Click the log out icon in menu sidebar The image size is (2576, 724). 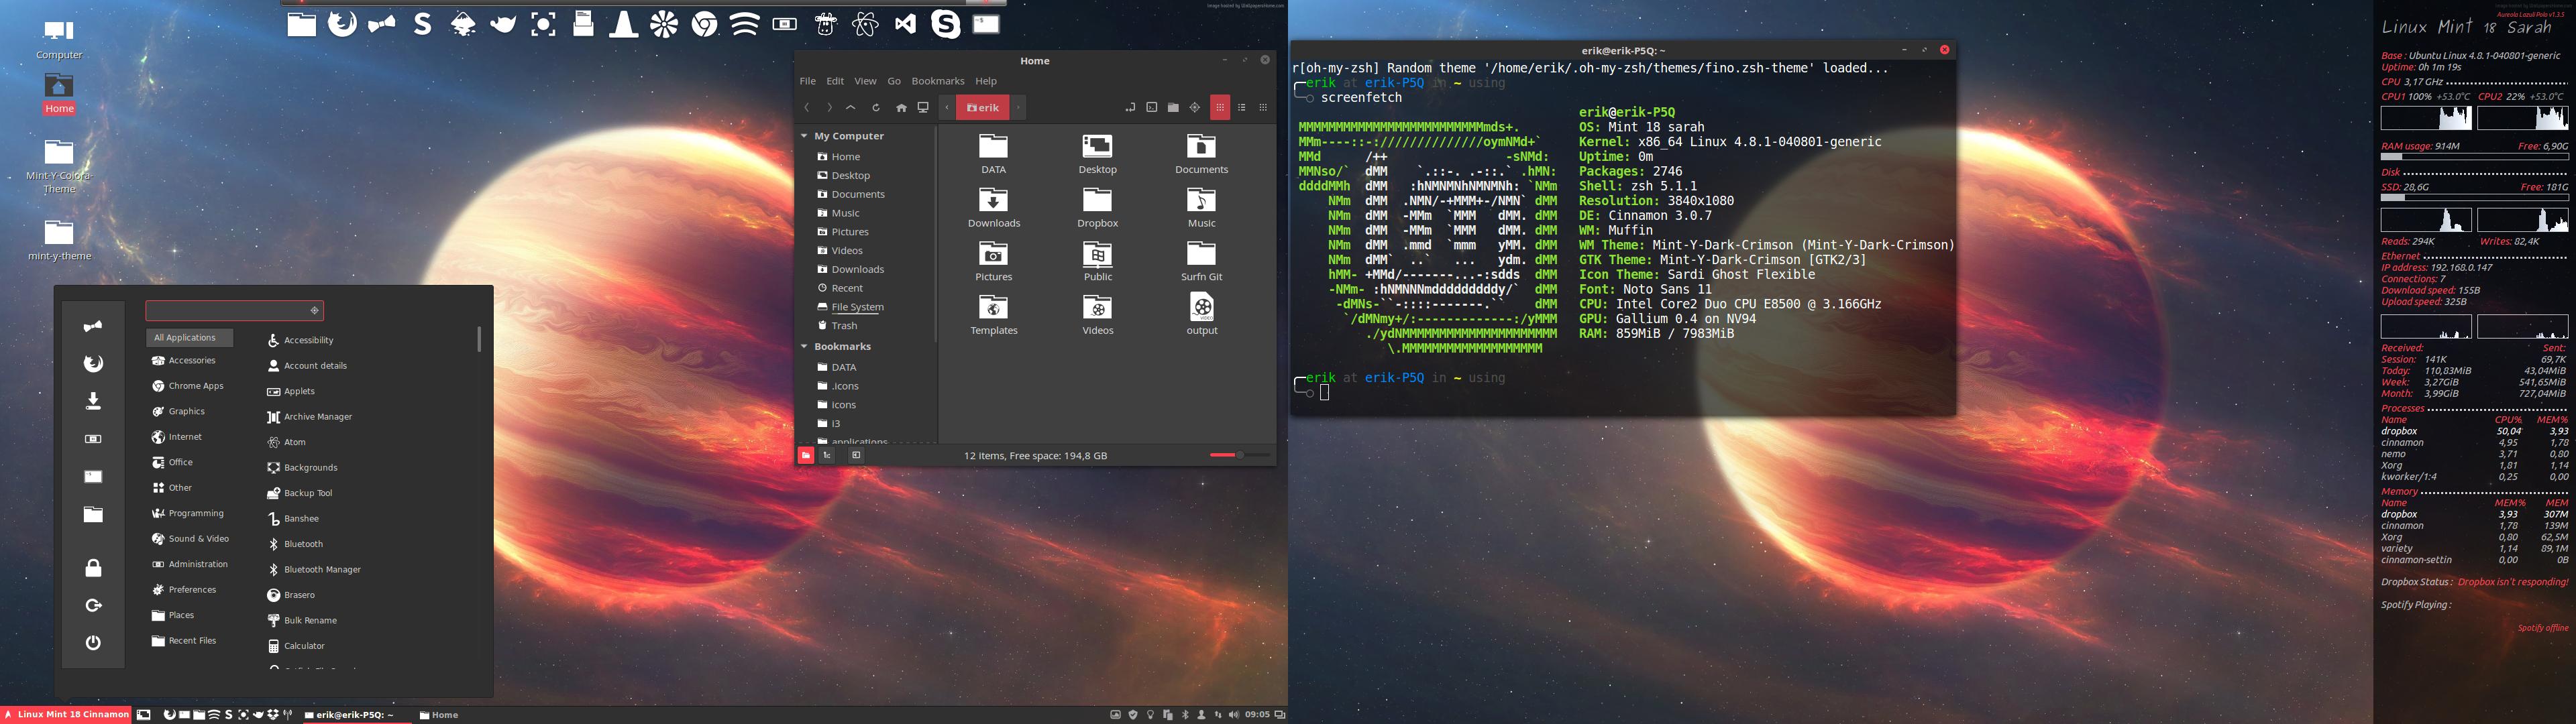pos(93,605)
